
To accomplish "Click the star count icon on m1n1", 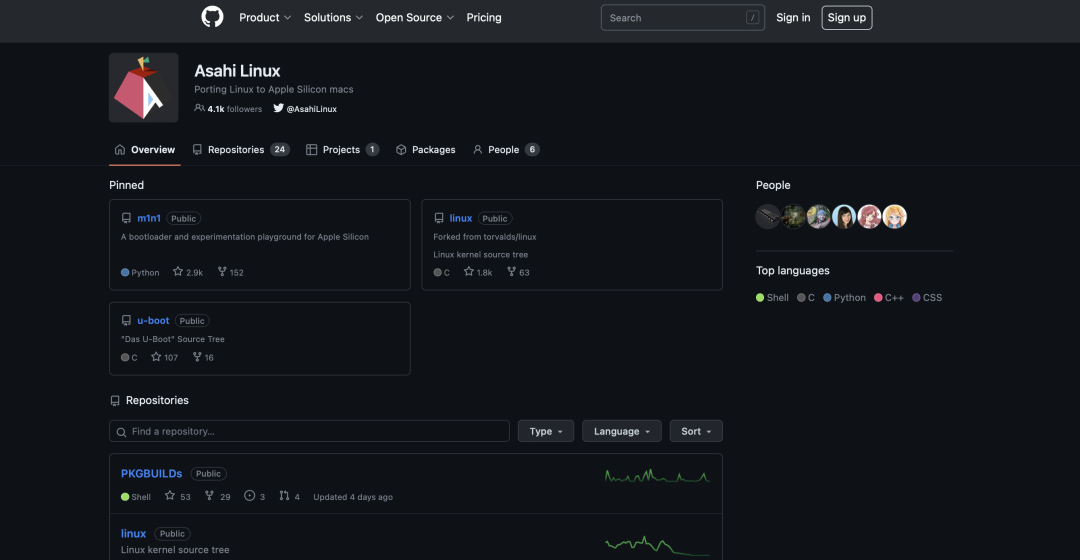I will pos(178,272).
